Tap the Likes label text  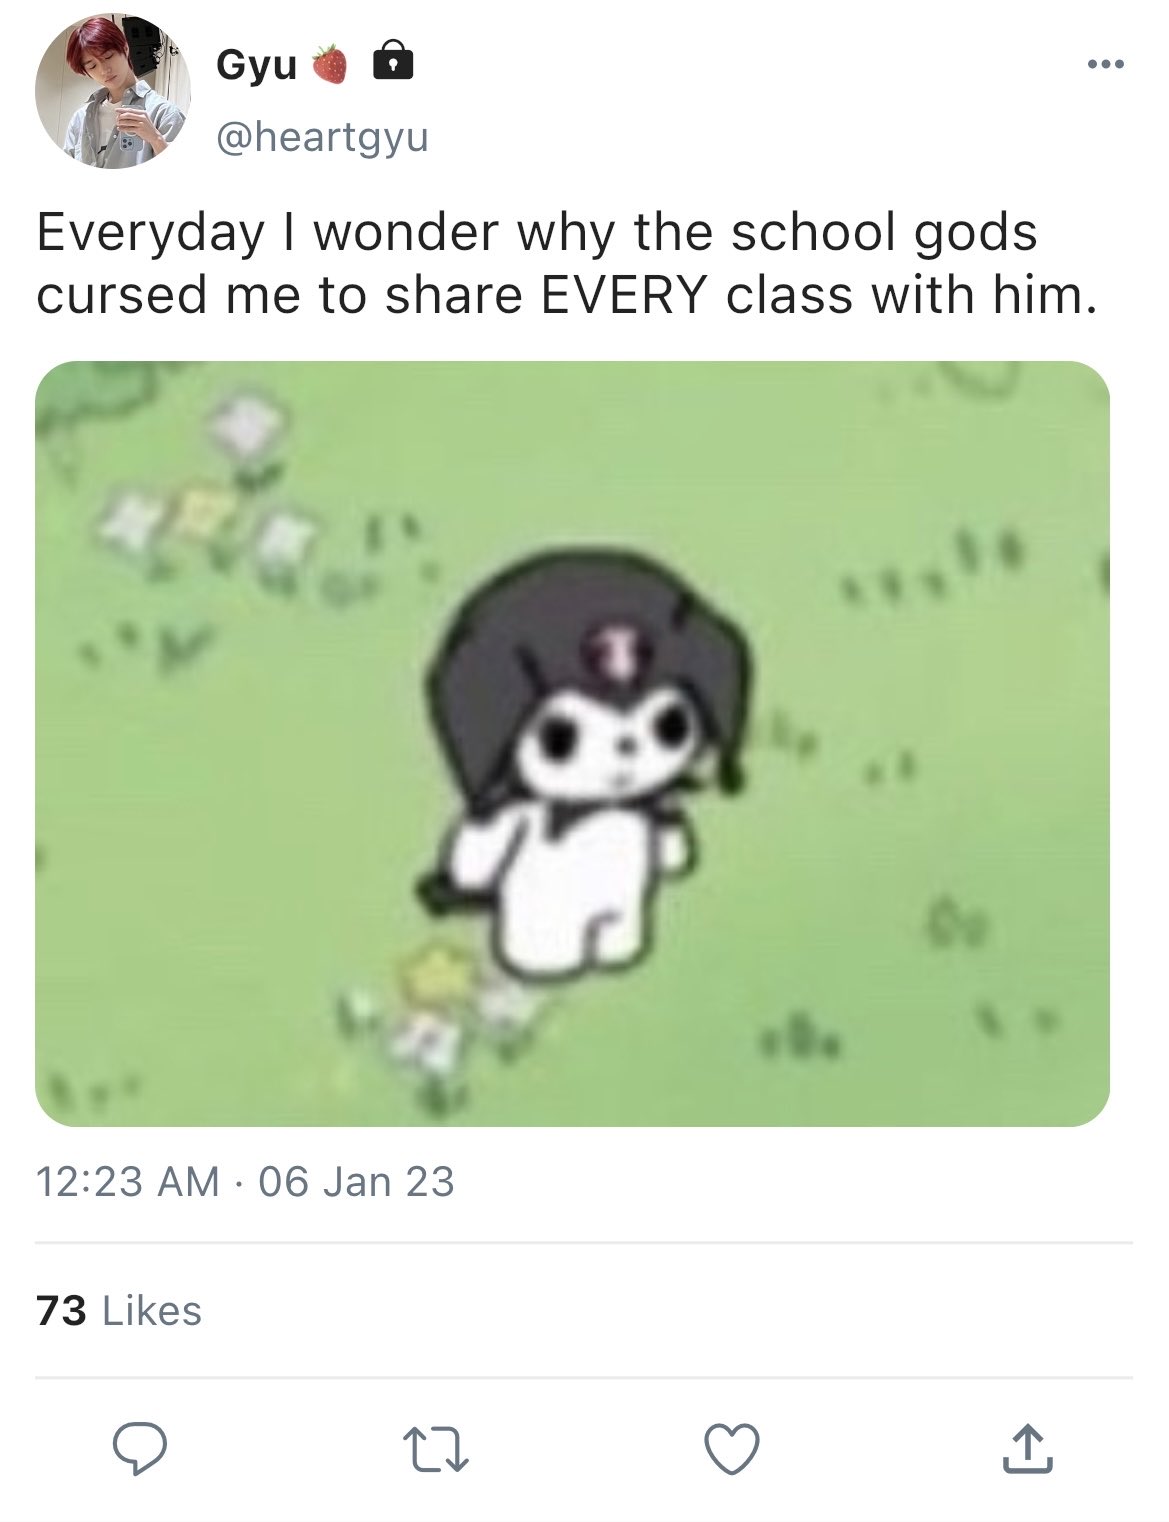(152, 1310)
